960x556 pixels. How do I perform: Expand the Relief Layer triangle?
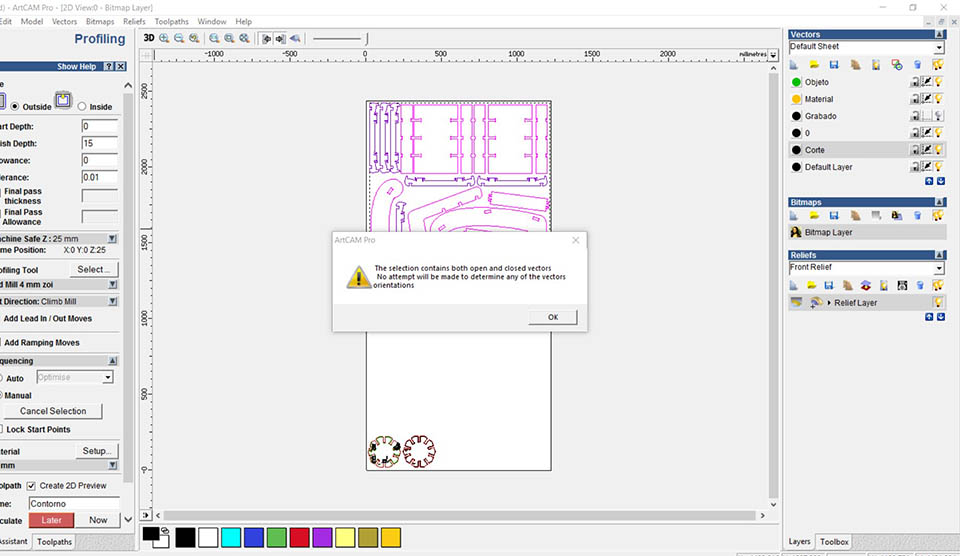click(x=829, y=302)
